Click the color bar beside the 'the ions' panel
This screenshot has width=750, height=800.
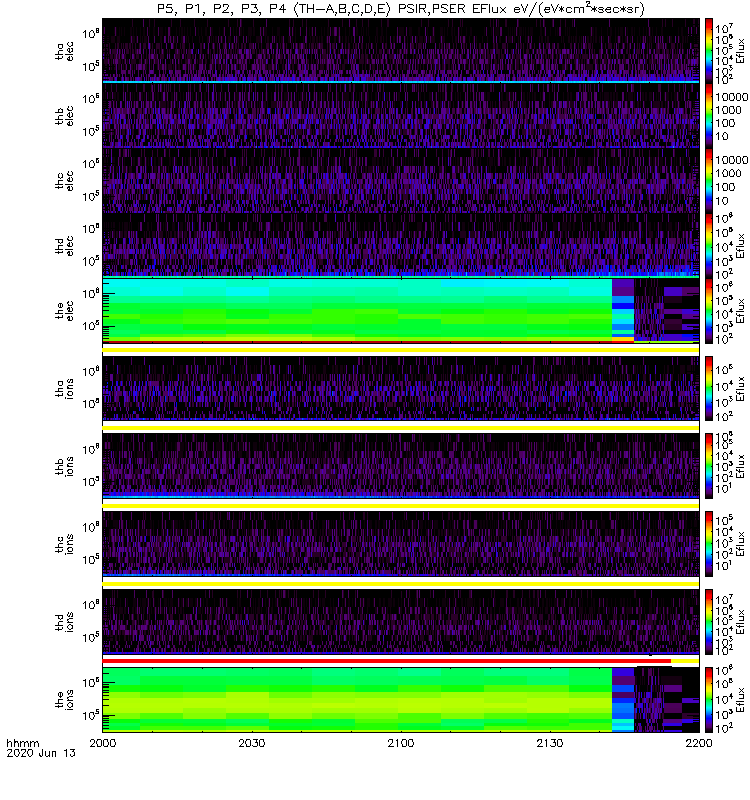(x=709, y=699)
